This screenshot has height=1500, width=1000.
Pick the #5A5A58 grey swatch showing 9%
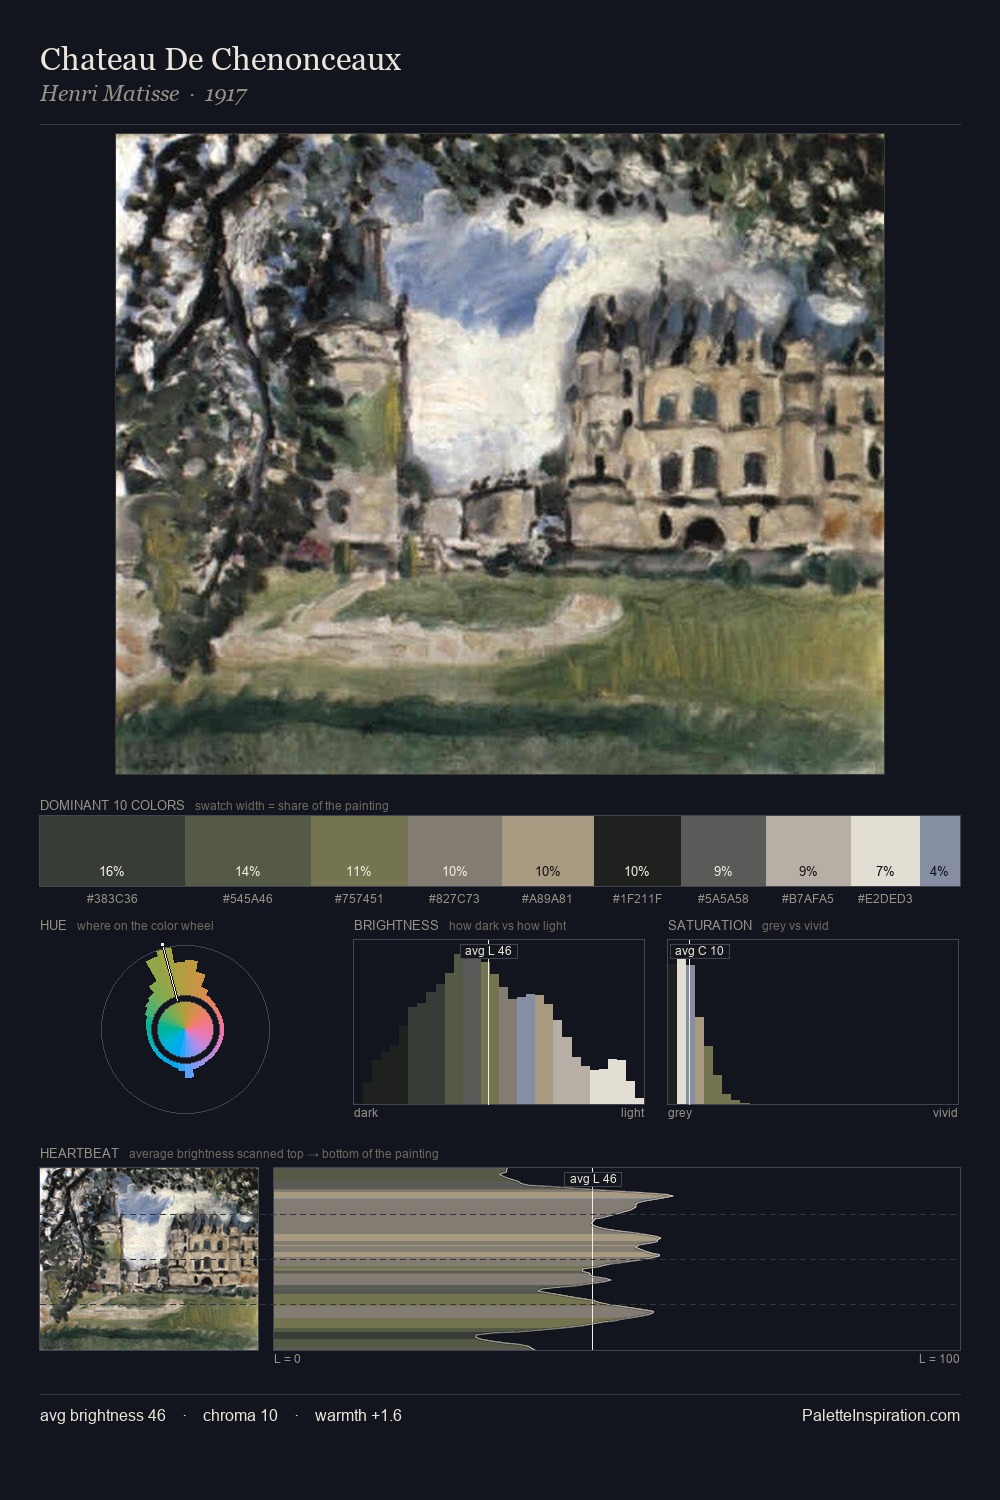click(x=723, y=851)
